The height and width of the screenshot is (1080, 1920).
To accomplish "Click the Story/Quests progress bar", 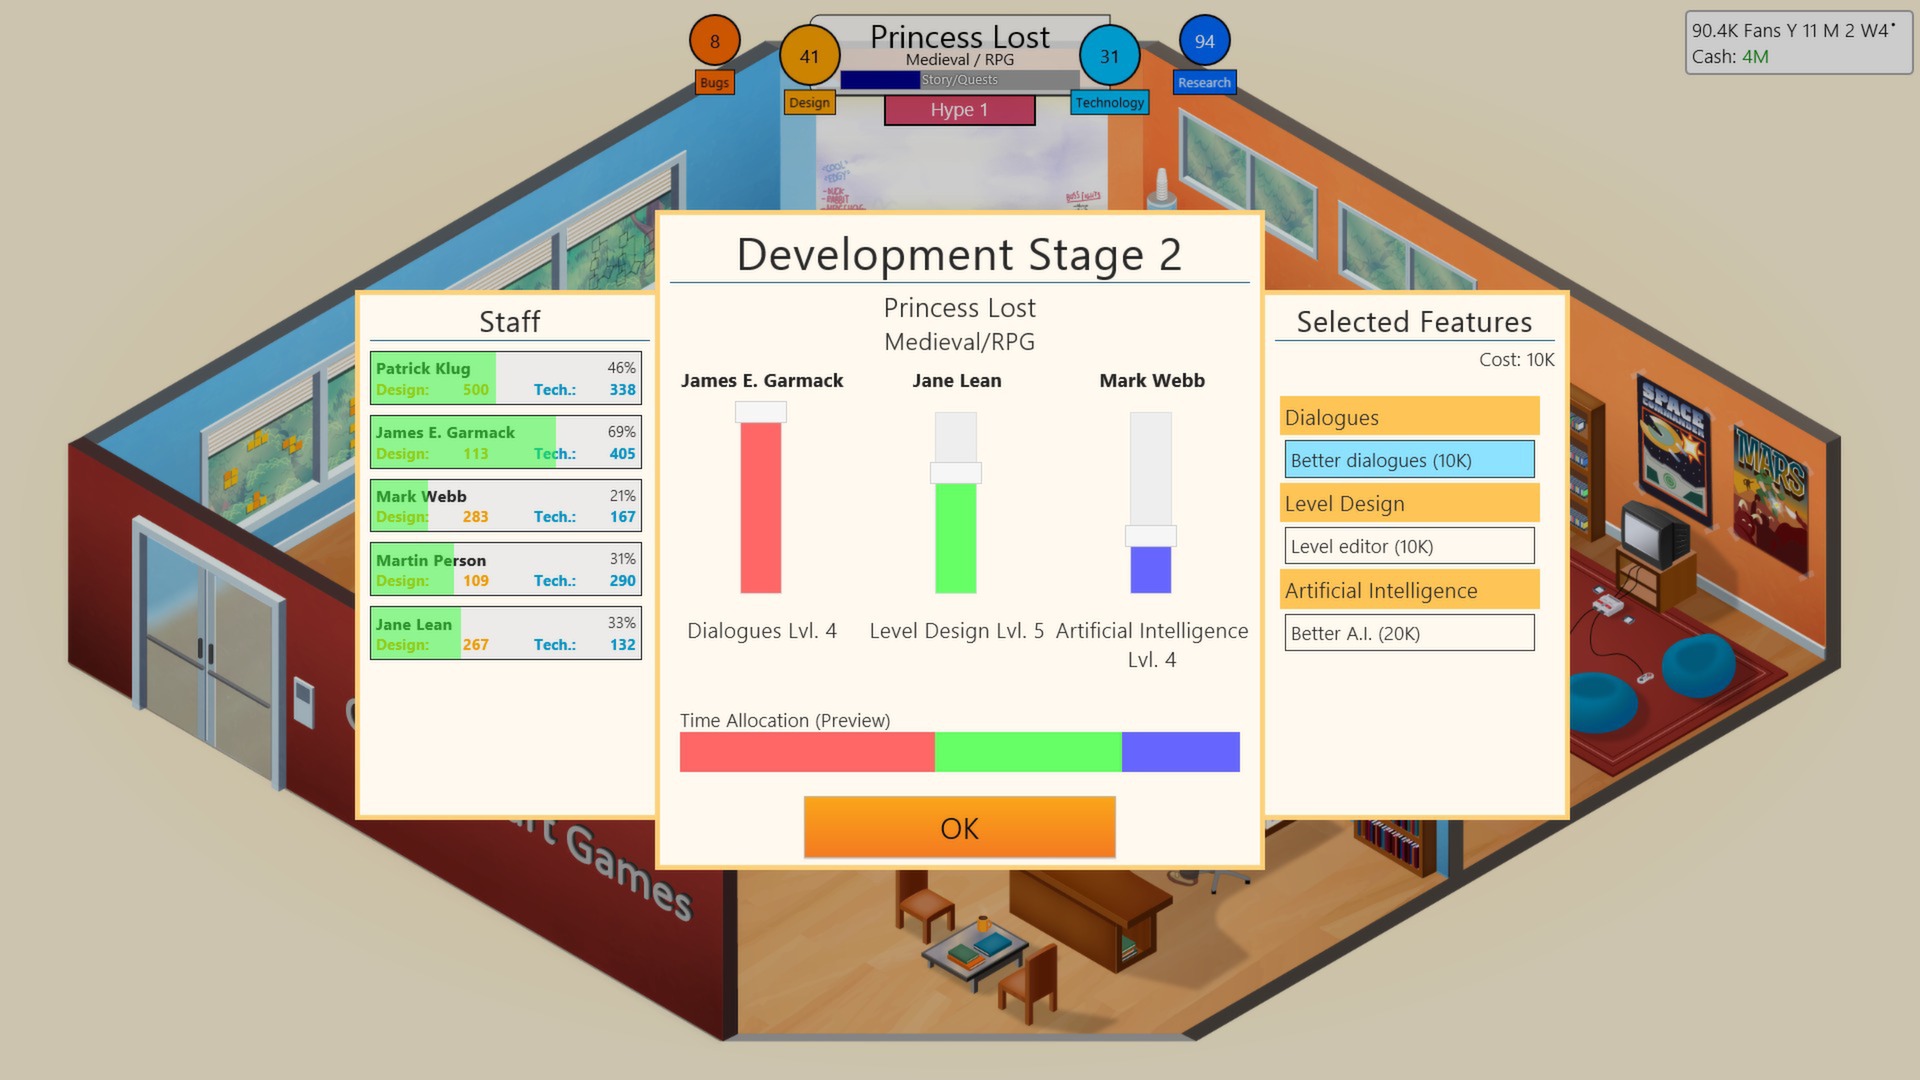I will pyautogui.click(x=960, y=79).
